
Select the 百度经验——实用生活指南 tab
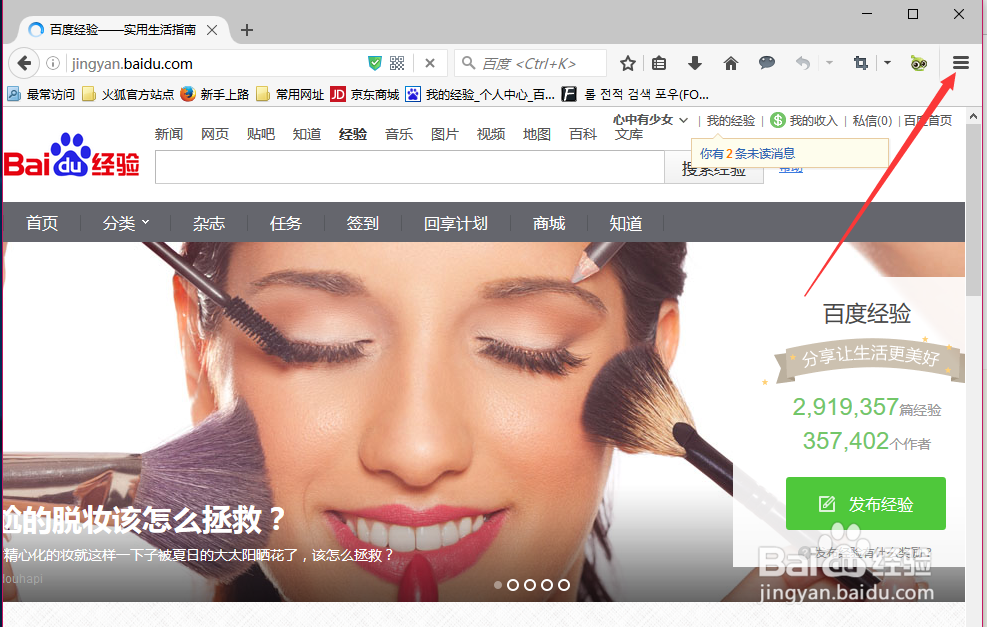pos(123,30)
